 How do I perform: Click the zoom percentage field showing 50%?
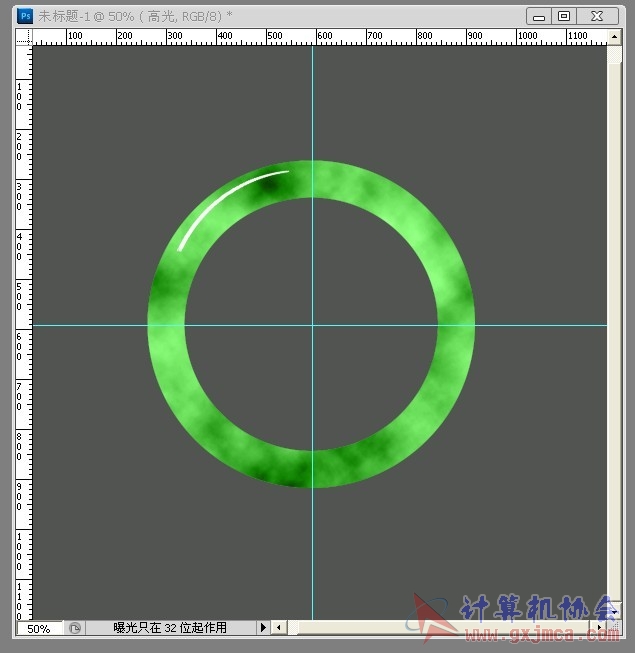point(39,628)
